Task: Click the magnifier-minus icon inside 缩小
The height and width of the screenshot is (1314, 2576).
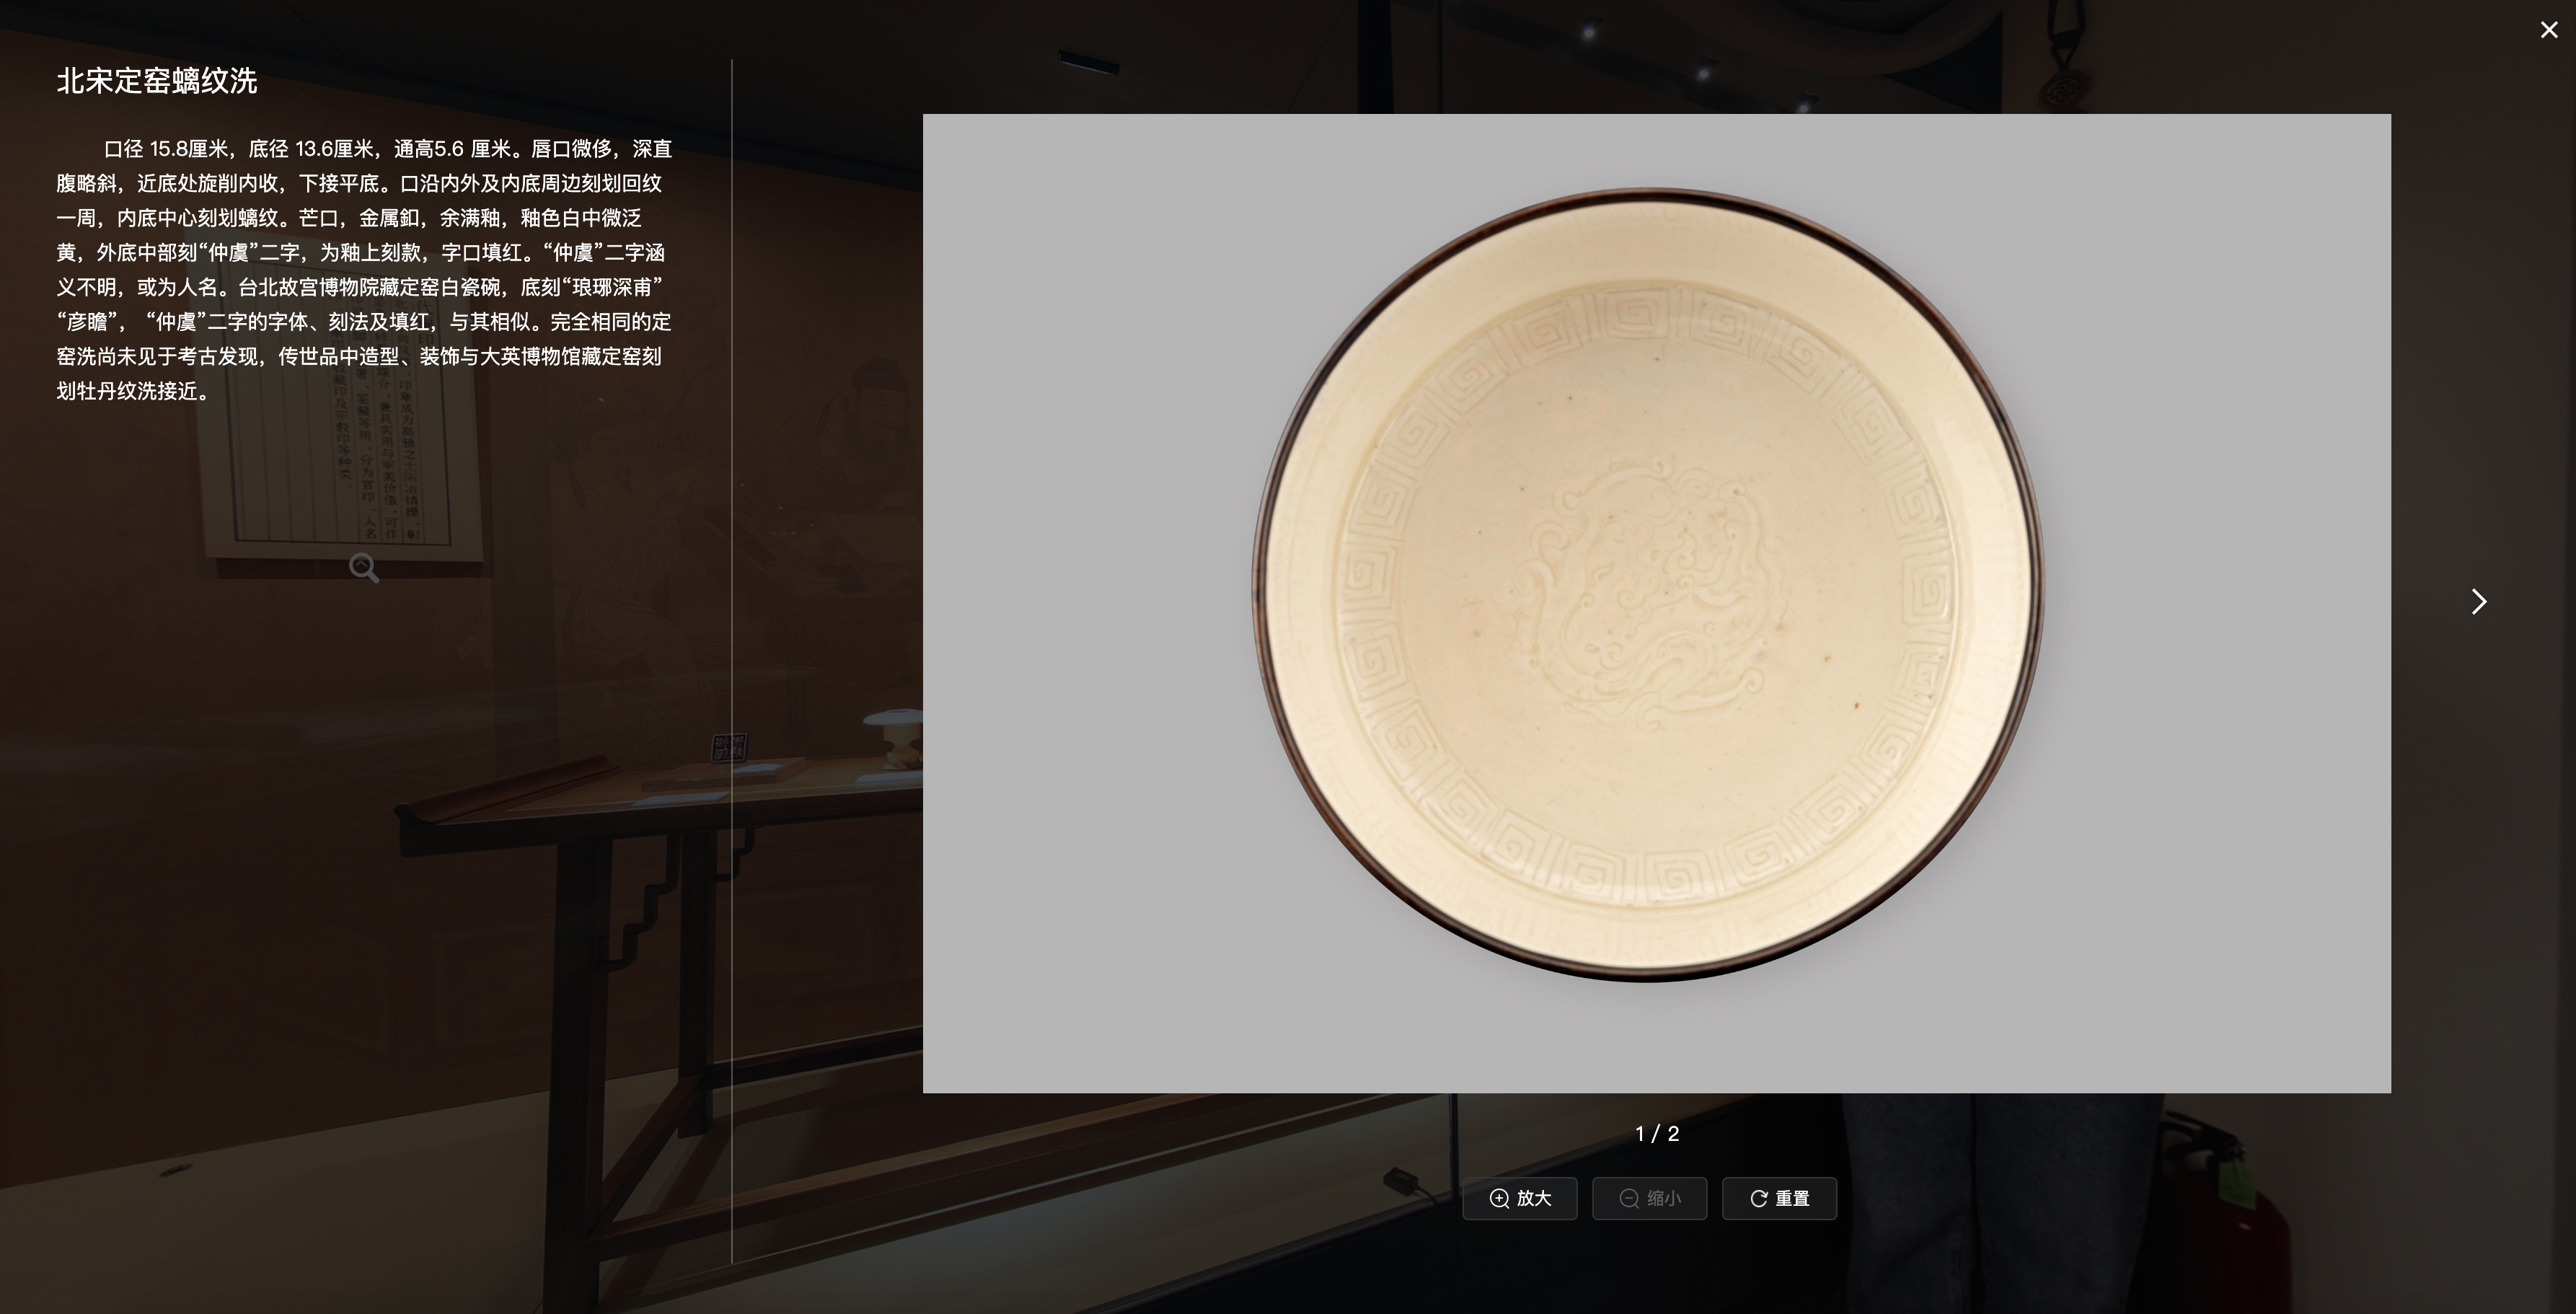Action: 1629,1198
